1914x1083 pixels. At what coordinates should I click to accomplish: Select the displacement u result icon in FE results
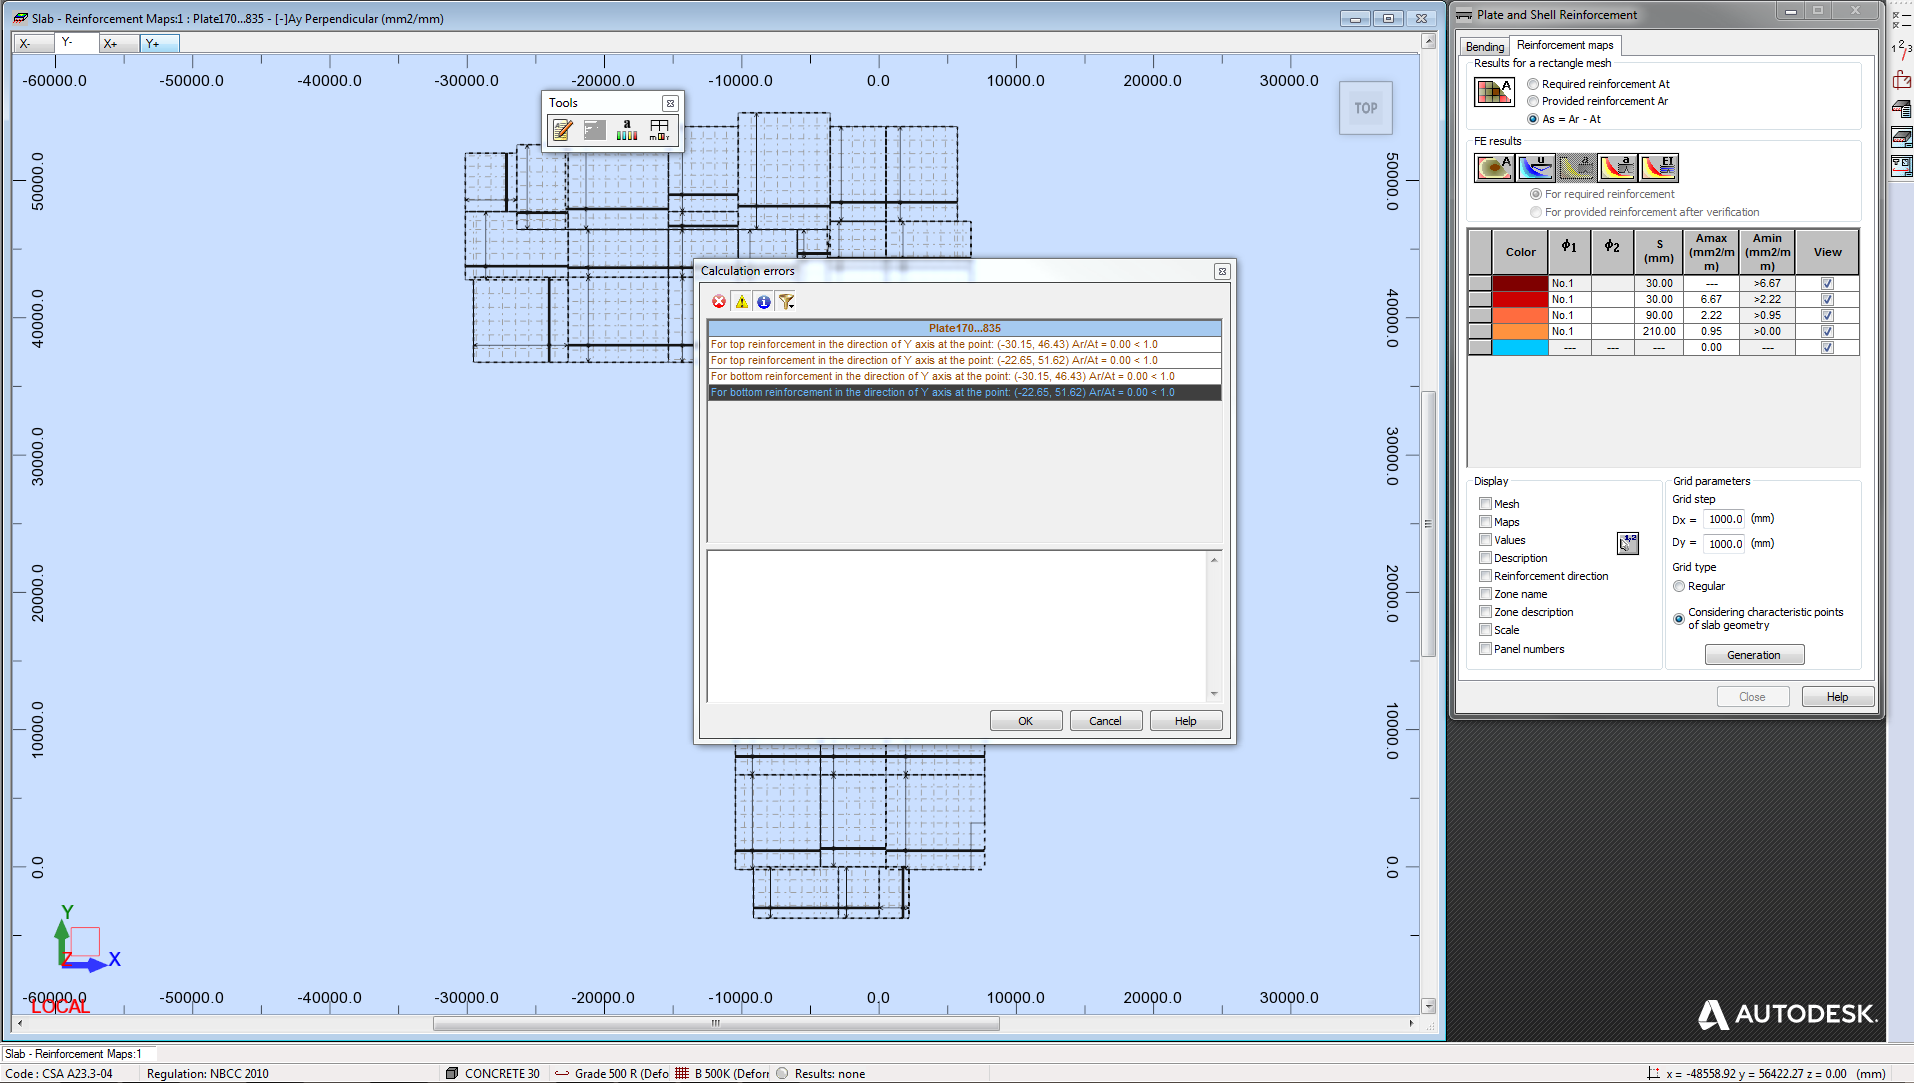click(x=1536, y=167)
